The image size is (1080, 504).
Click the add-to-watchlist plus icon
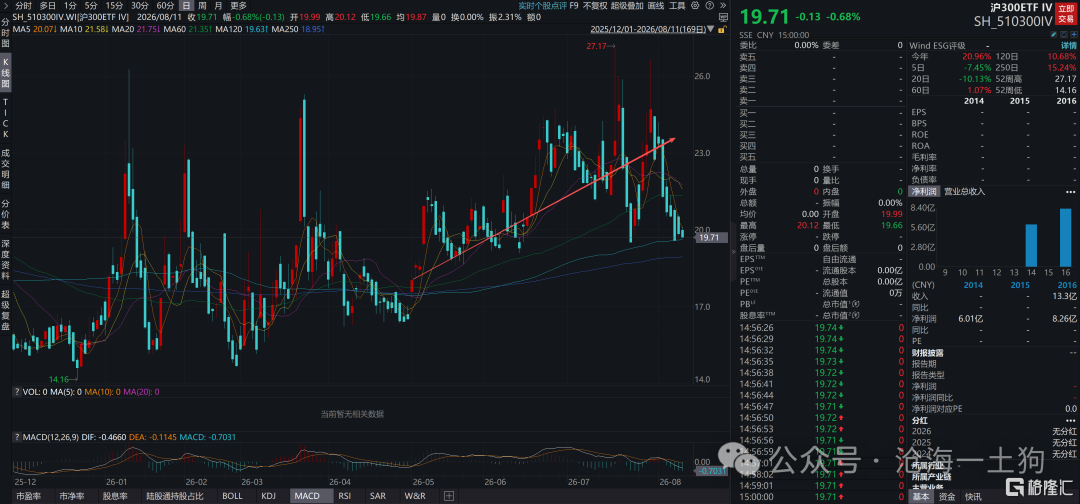pos(1073,34)
